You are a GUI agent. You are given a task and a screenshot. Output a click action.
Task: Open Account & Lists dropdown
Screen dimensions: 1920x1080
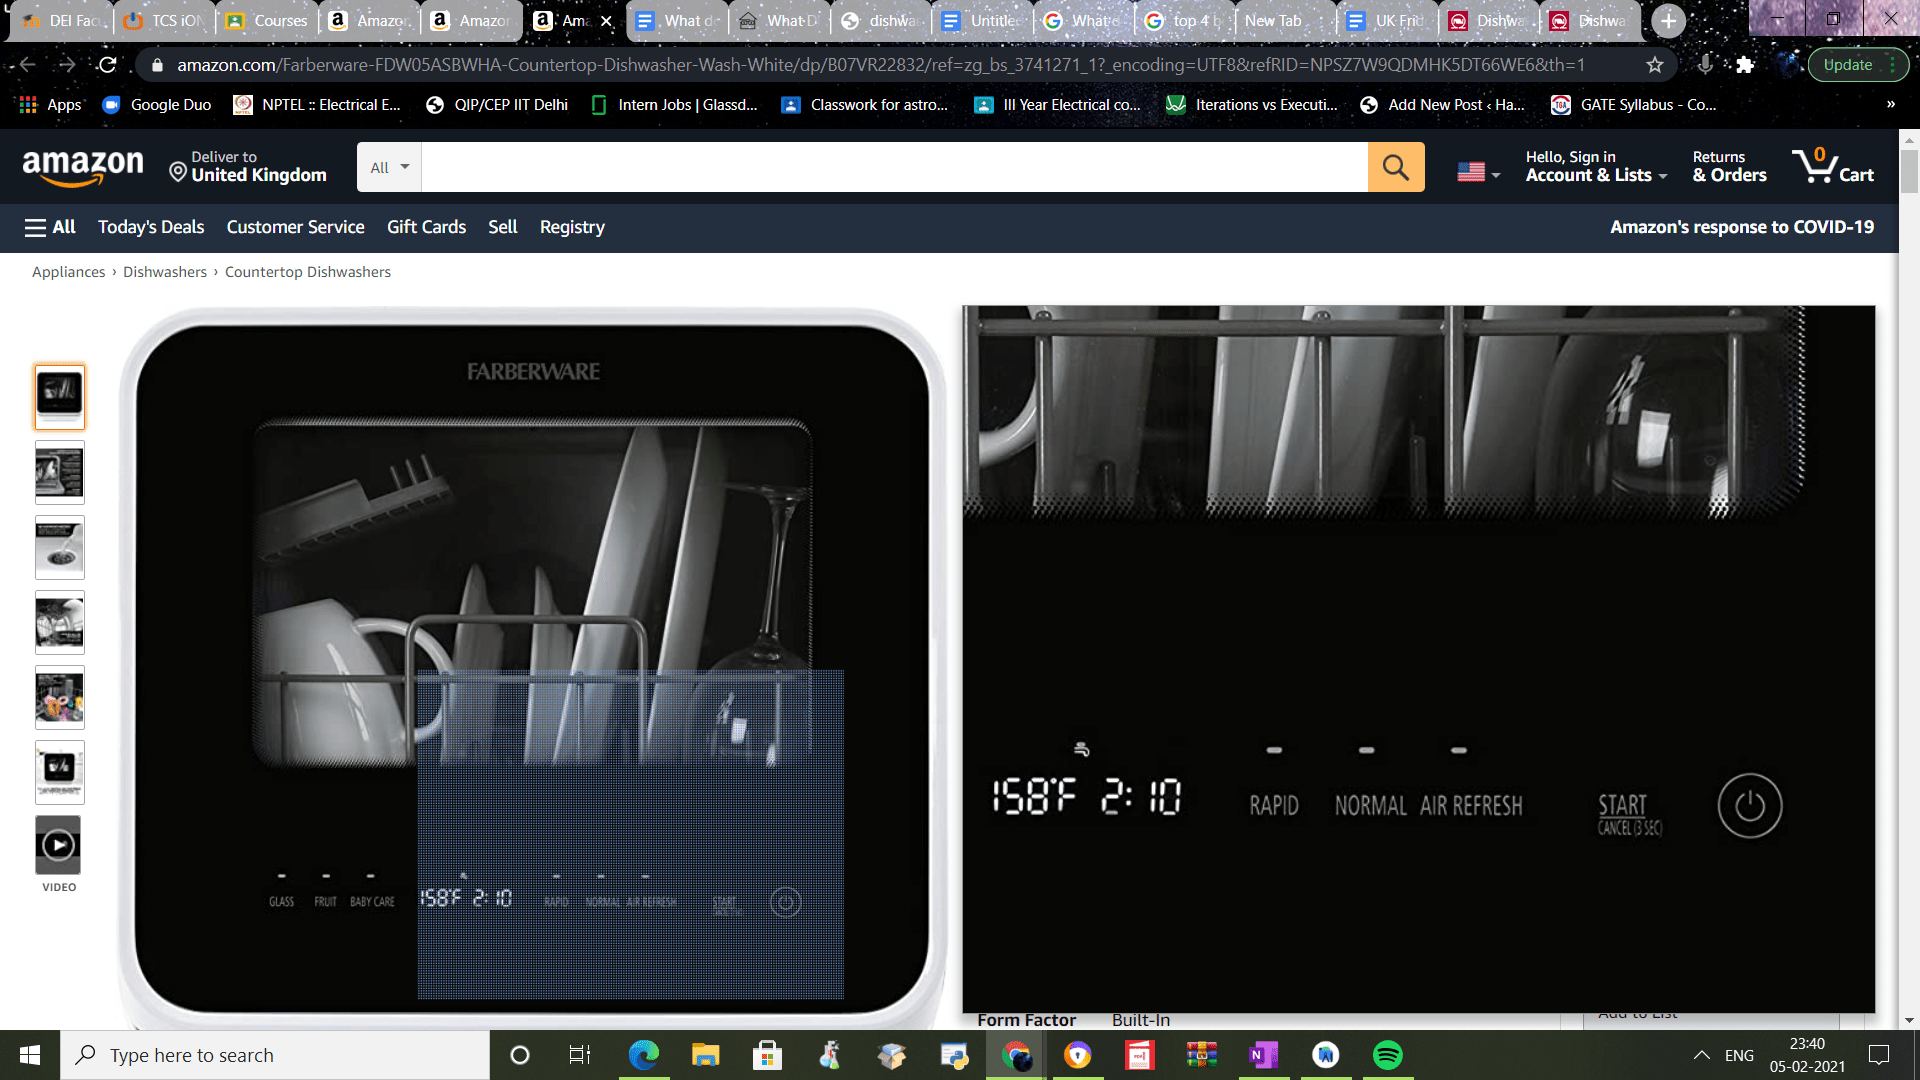tap(1596, 166)
